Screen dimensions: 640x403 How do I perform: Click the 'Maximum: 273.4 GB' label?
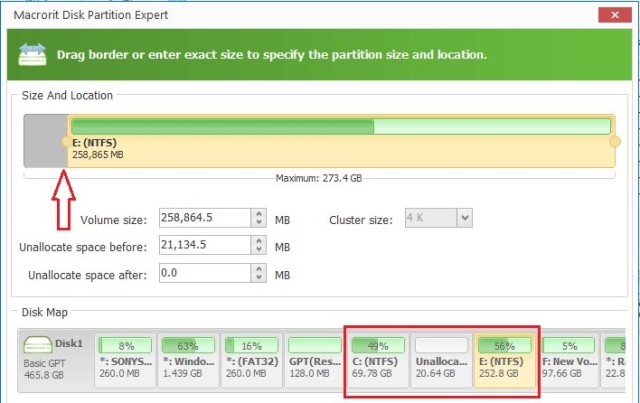[x=319, y=178]
